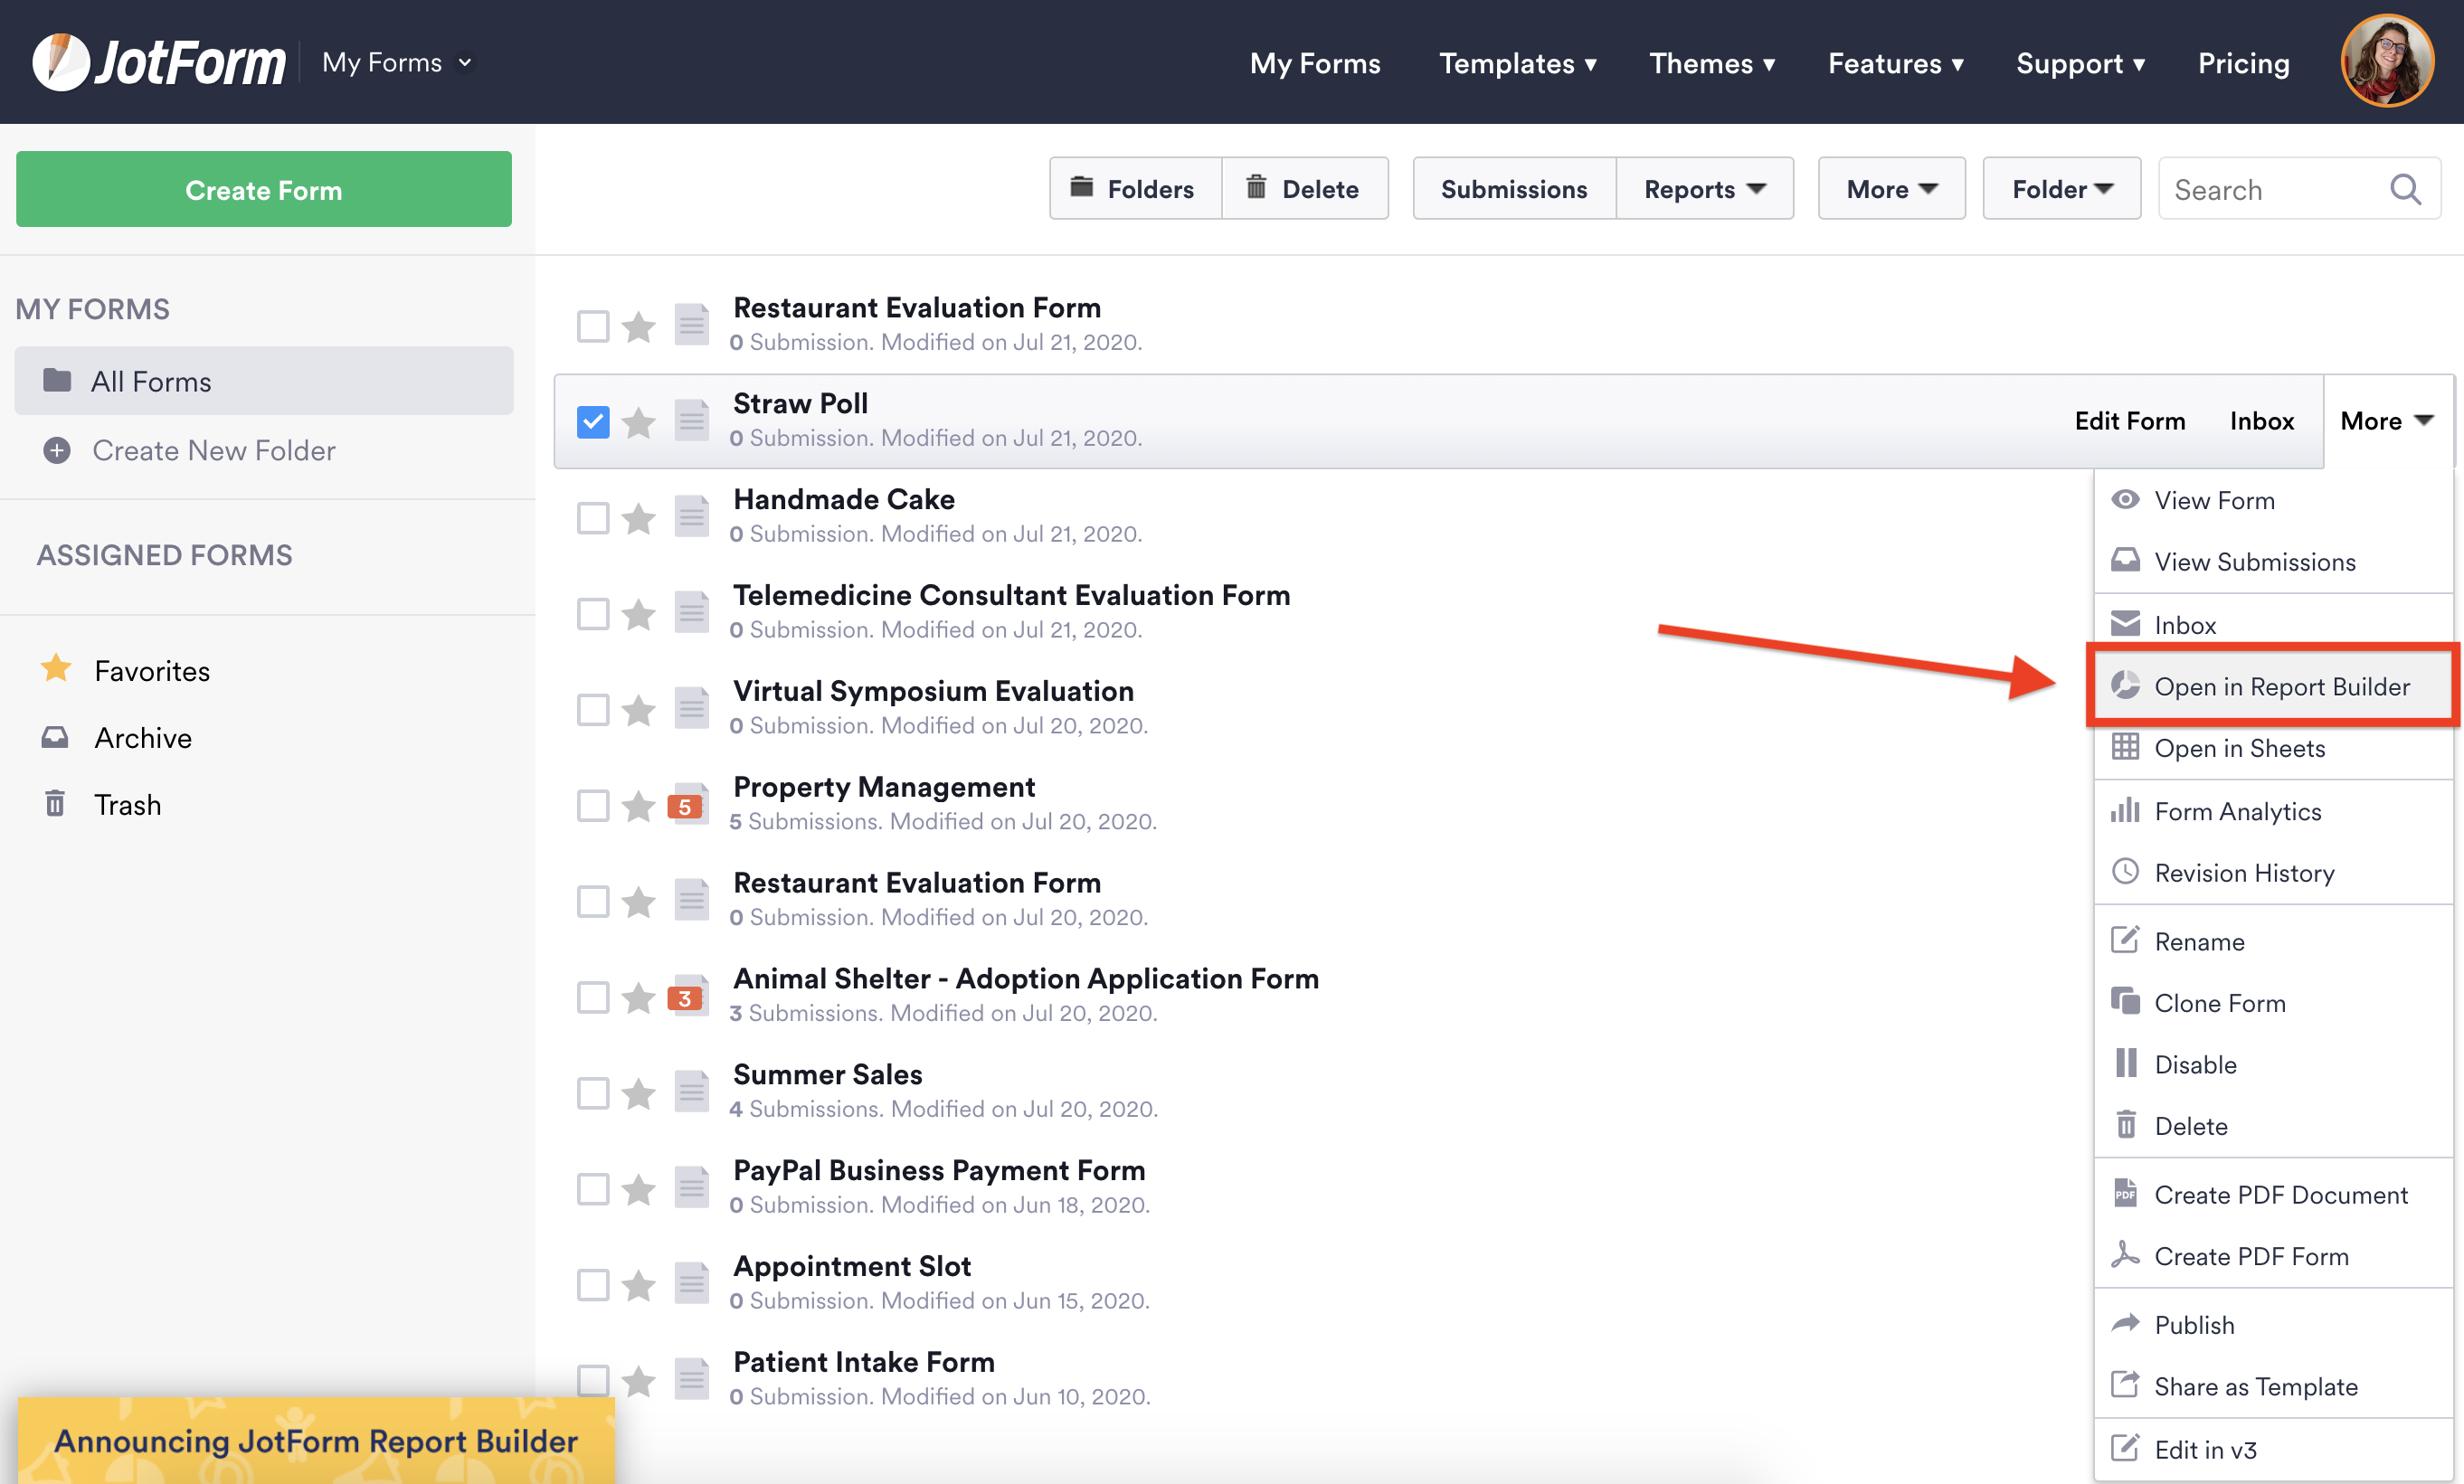Select the Virtual Symposium Evaluation checkbox
This screenshot has width=2464, height=1484.
tap(593, 710)
